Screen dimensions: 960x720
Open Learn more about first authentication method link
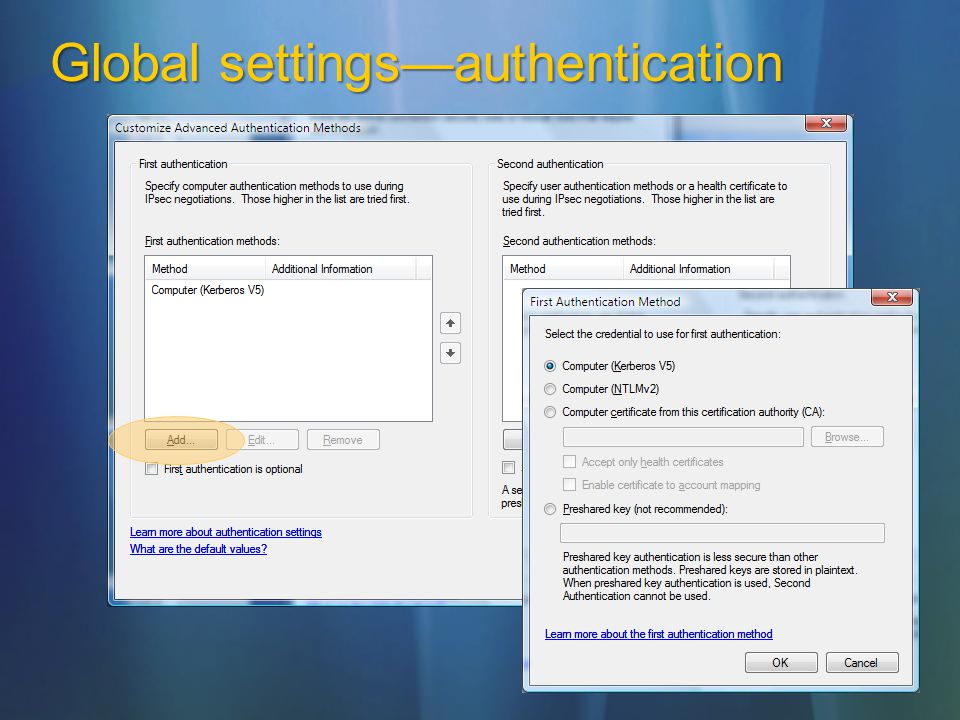(x=659, y=634)
